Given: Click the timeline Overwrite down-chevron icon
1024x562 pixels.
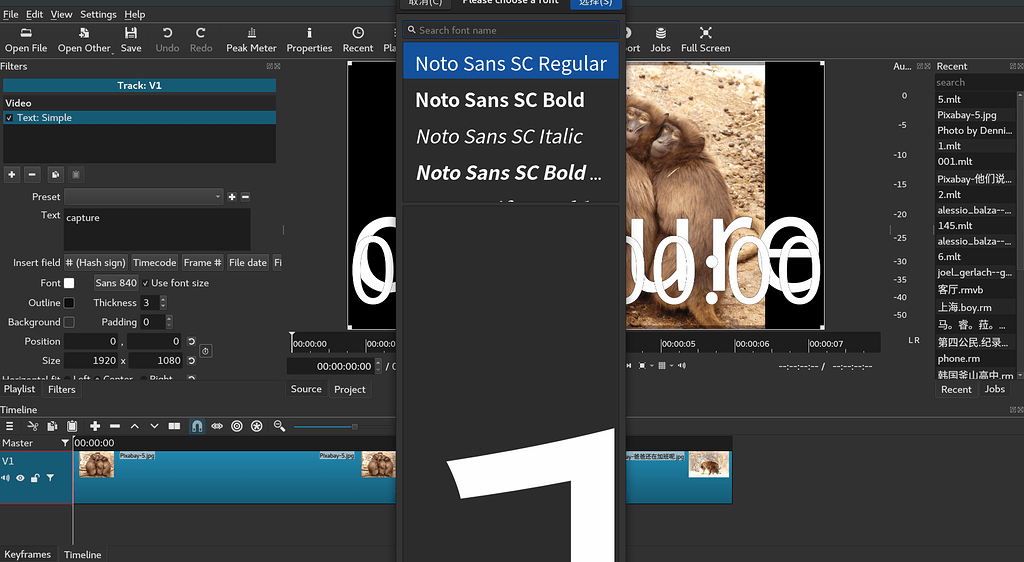Looking at the screenshot, I should click(x=154, y=426).
